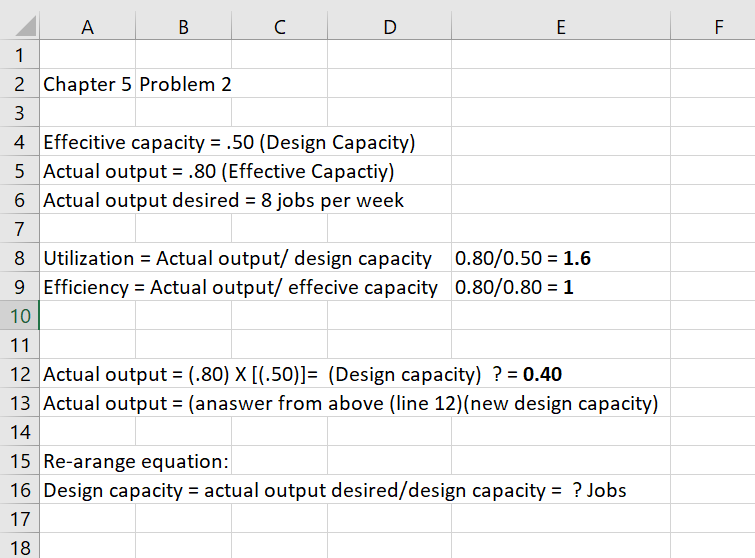Click empty cell B17

183,519
